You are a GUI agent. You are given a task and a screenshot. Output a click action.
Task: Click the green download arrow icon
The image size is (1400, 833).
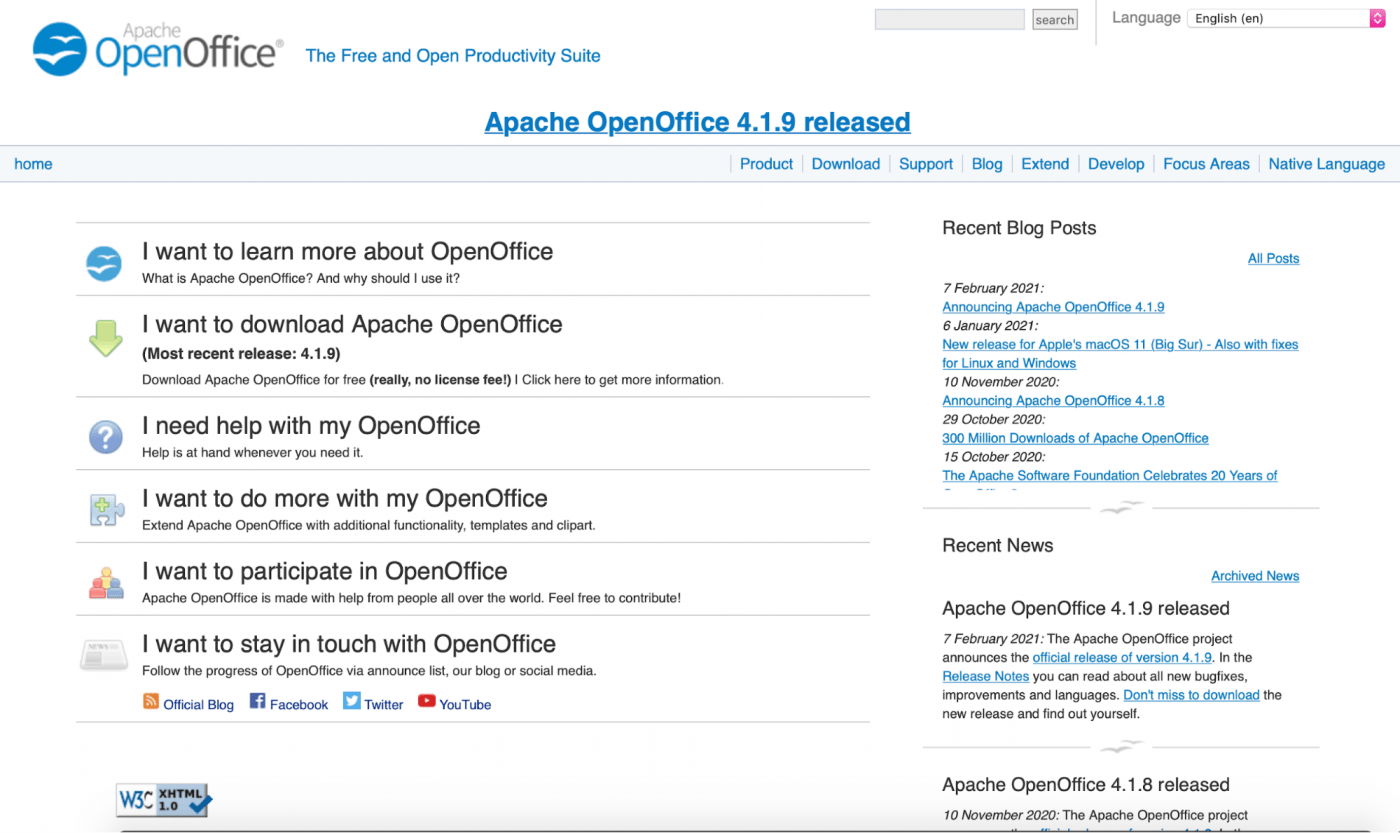tap(105, 338)
